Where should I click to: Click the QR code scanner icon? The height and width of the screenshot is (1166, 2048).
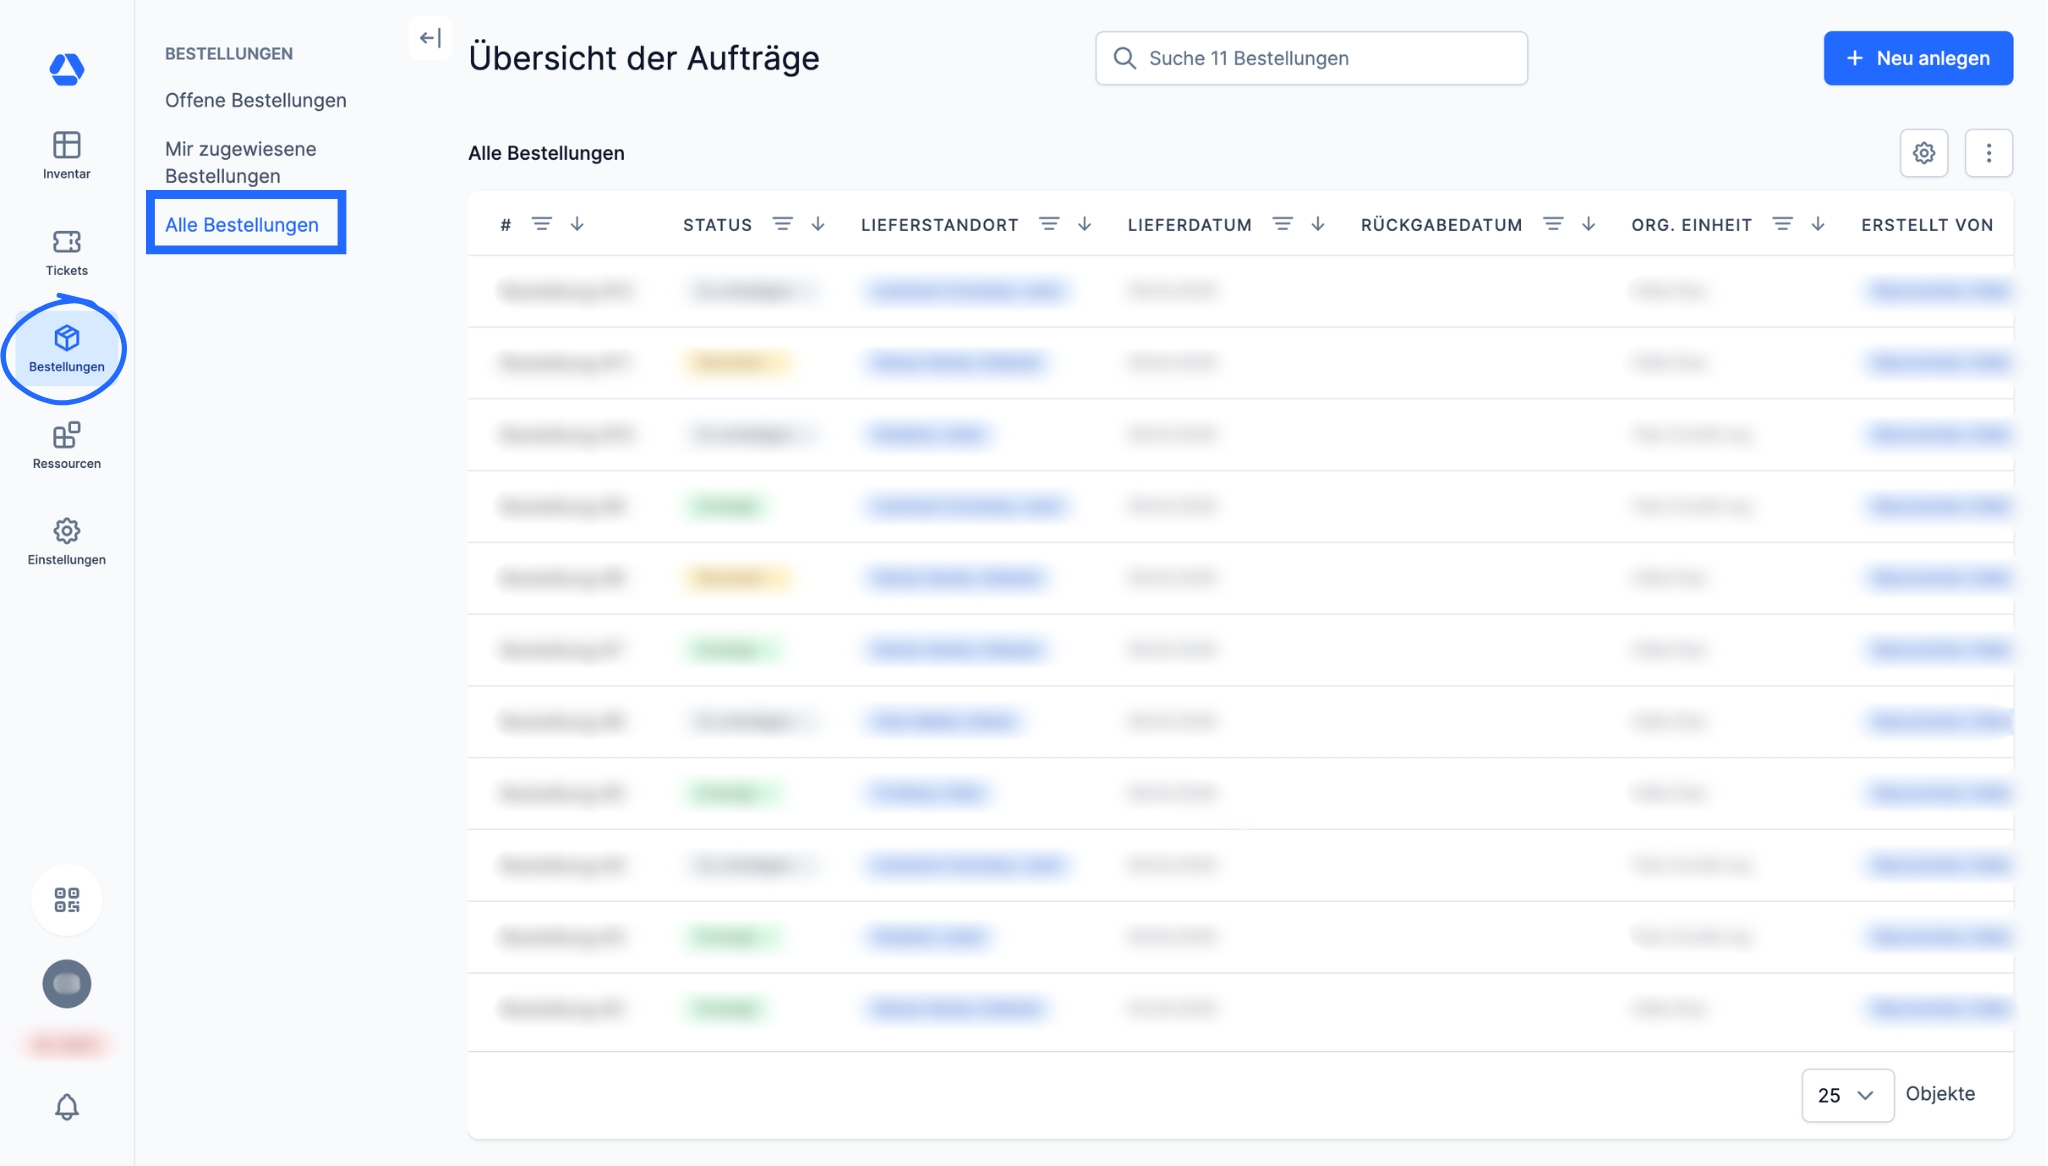pyautogui.click(x=66, y=899)
